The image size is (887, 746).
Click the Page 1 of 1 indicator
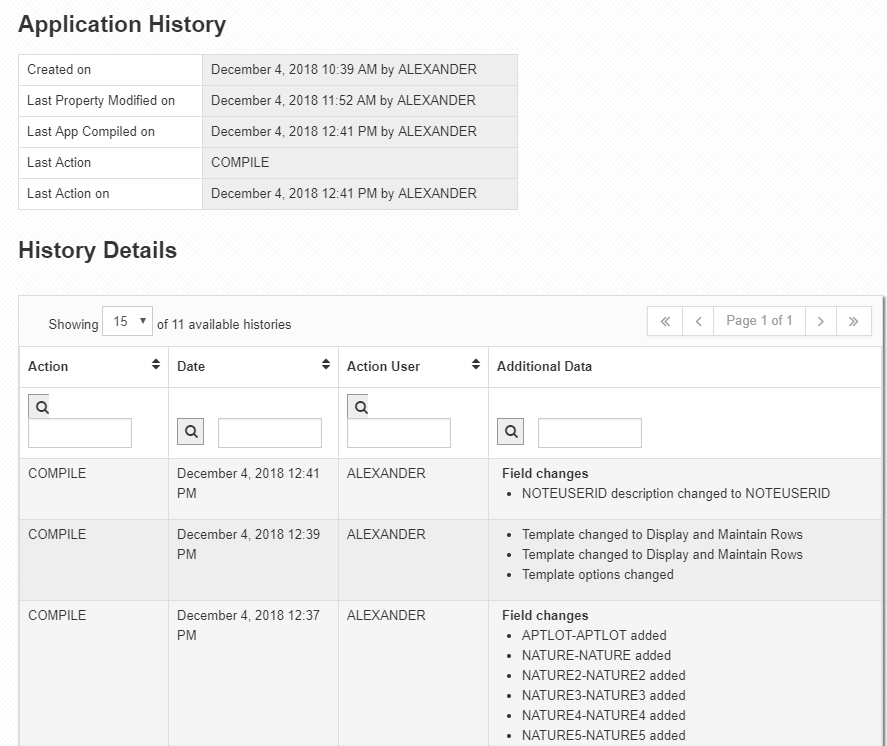coord(759,320)
